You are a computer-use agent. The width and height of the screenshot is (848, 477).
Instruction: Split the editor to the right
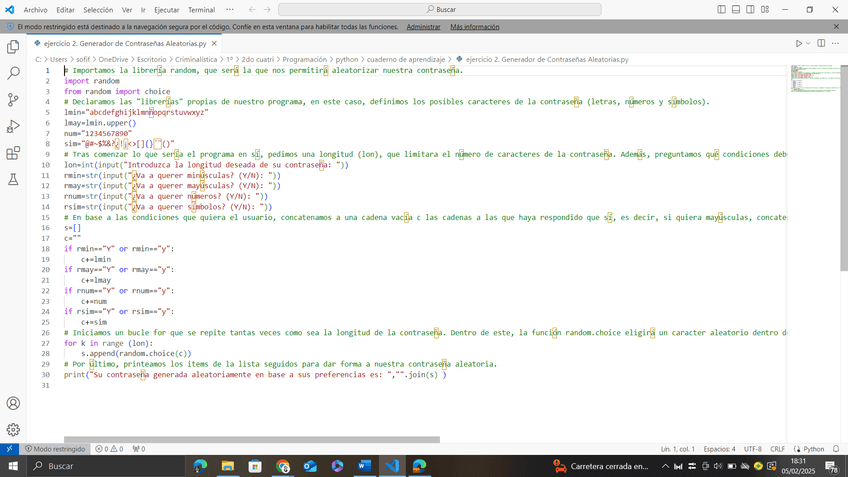pos(821,44)
